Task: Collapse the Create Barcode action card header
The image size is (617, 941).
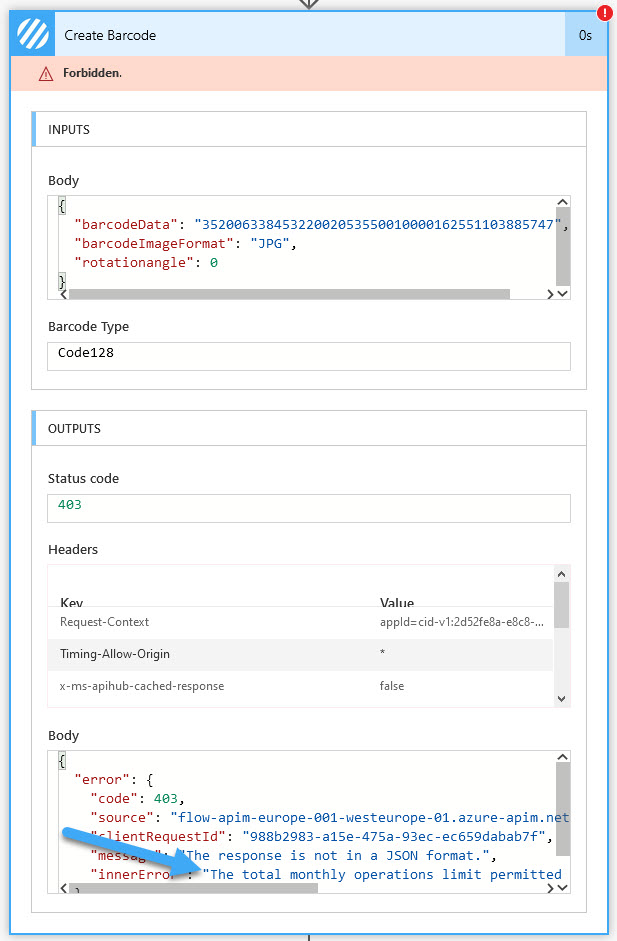Action: (300, 34)
